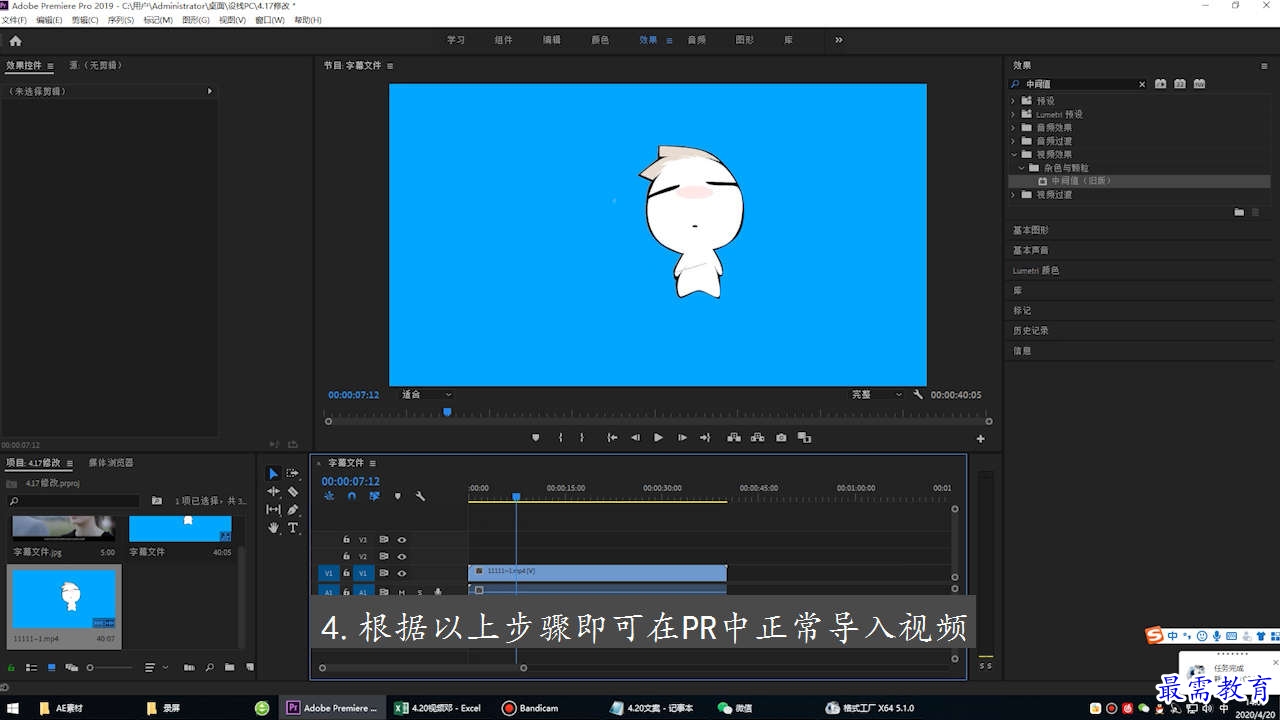Select the Ripple Edit tool
Viewport: 1280px width, 720px height.
273,491
